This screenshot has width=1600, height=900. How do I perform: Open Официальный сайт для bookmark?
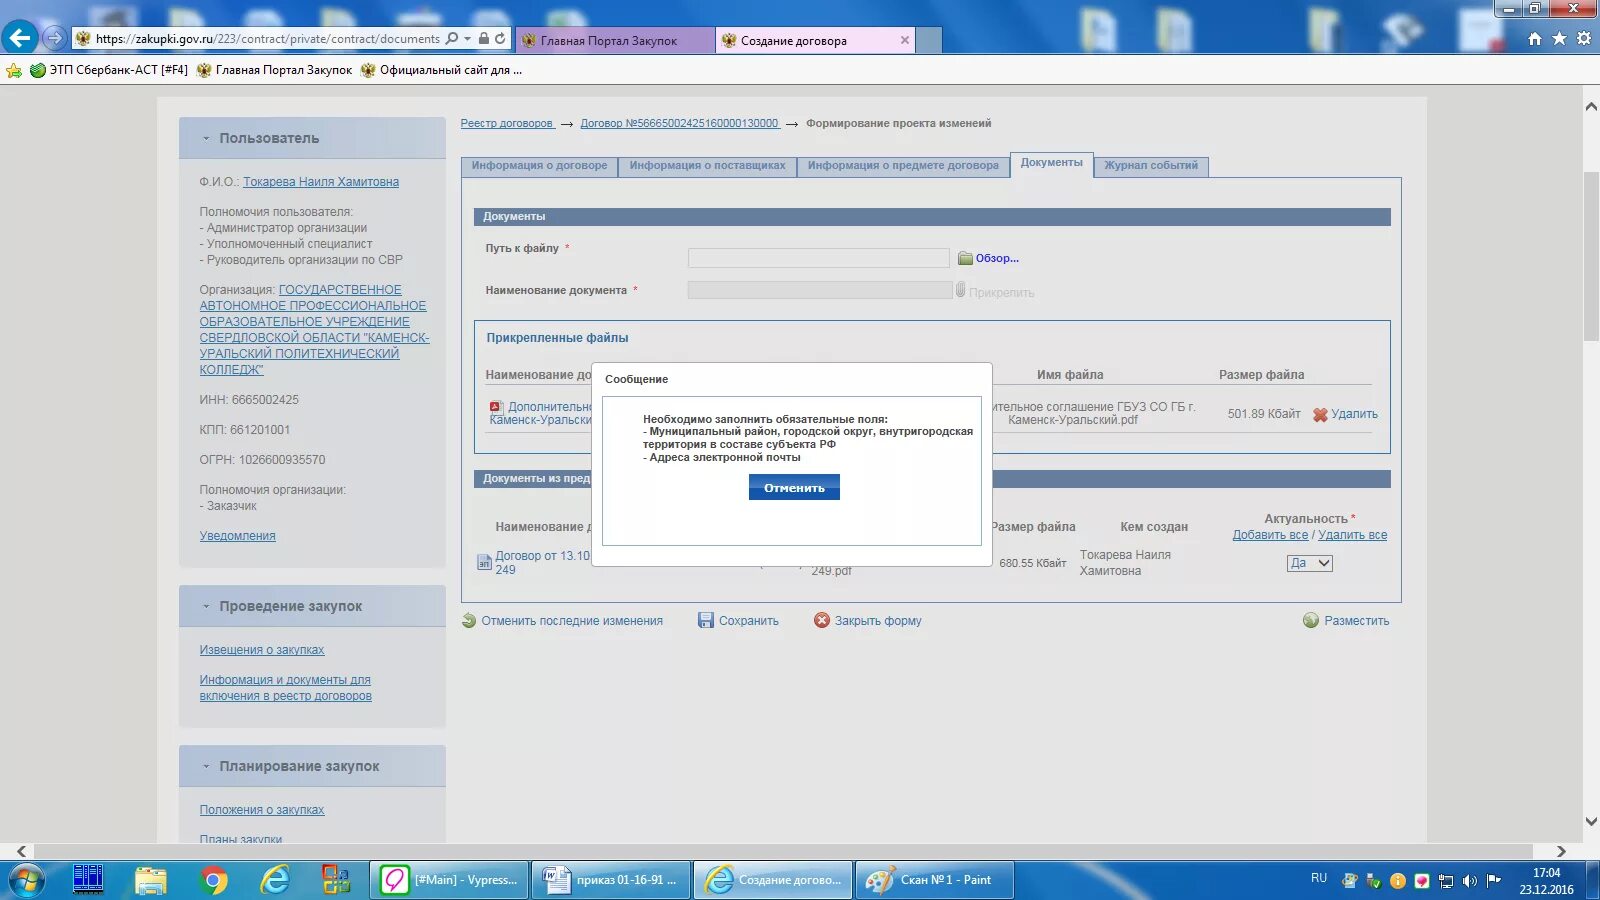point(441,70)
